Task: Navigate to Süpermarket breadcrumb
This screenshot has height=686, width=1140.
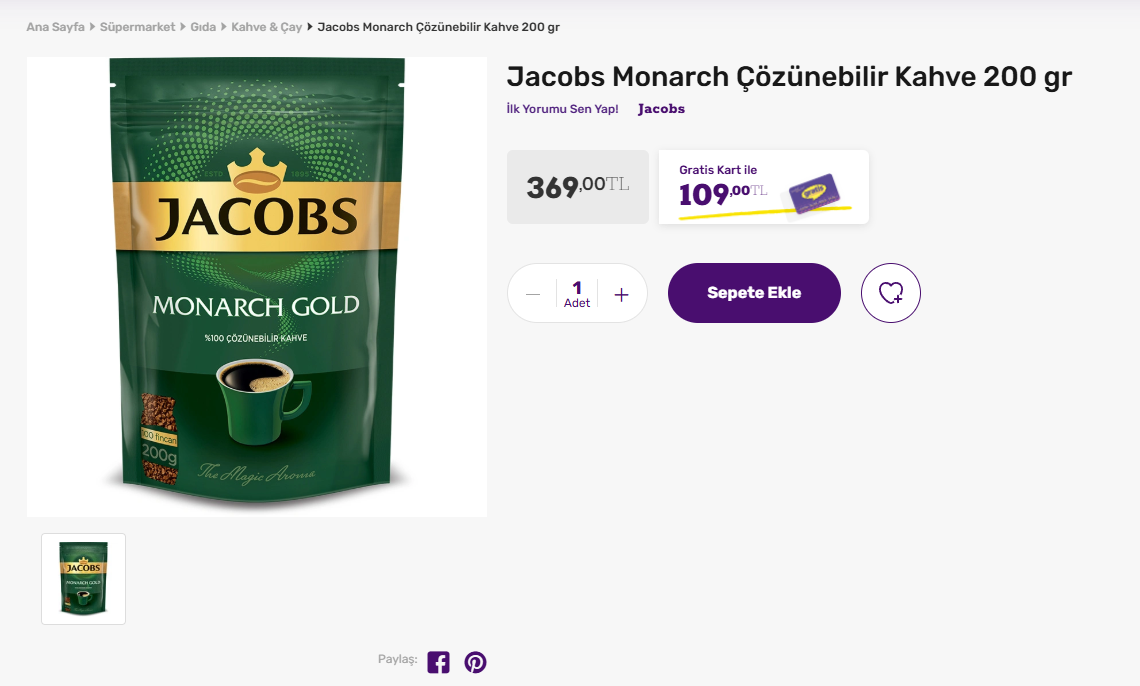Action: click(x=140, y=27)
